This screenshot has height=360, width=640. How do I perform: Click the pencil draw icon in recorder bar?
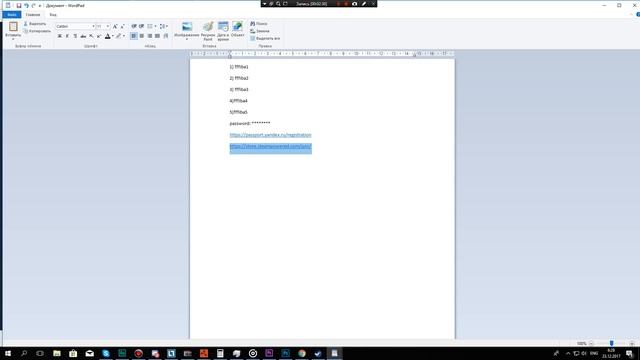click(x=364, y=4)
